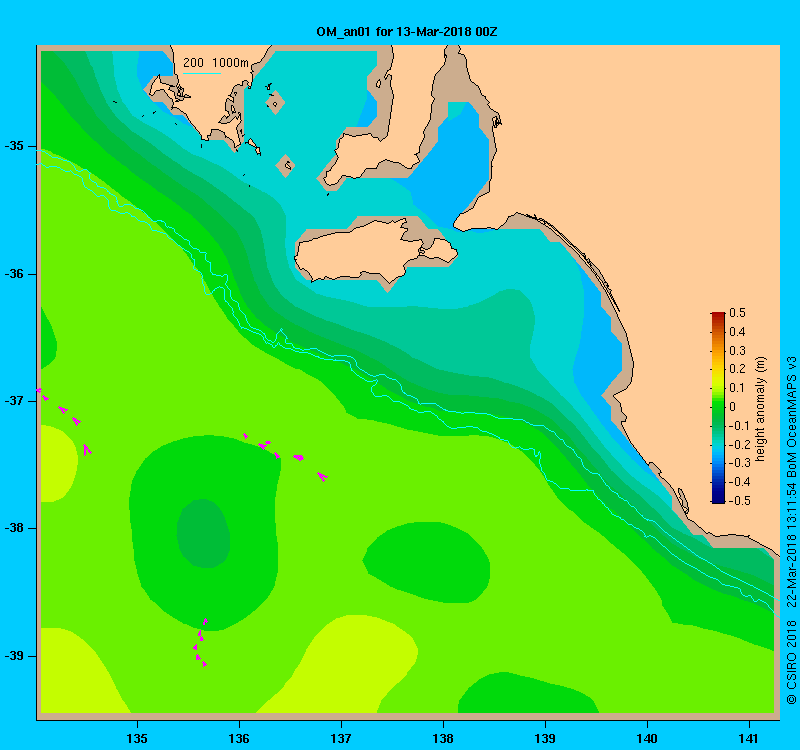Click latitude label '-35'
Image resolution: width=800 pixels, height=750 pixels.
[14, 146]
